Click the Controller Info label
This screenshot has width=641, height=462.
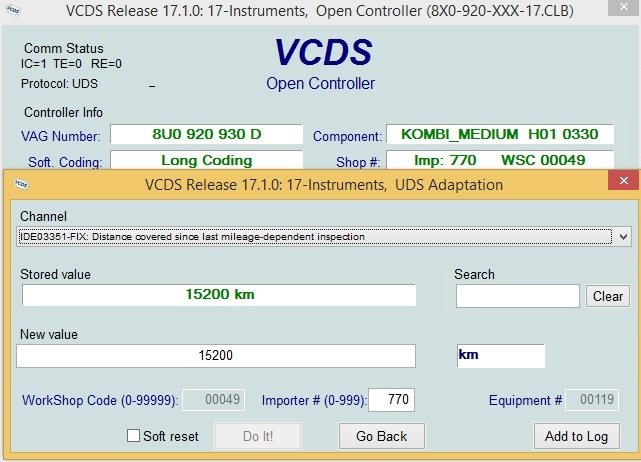point(63,112)
